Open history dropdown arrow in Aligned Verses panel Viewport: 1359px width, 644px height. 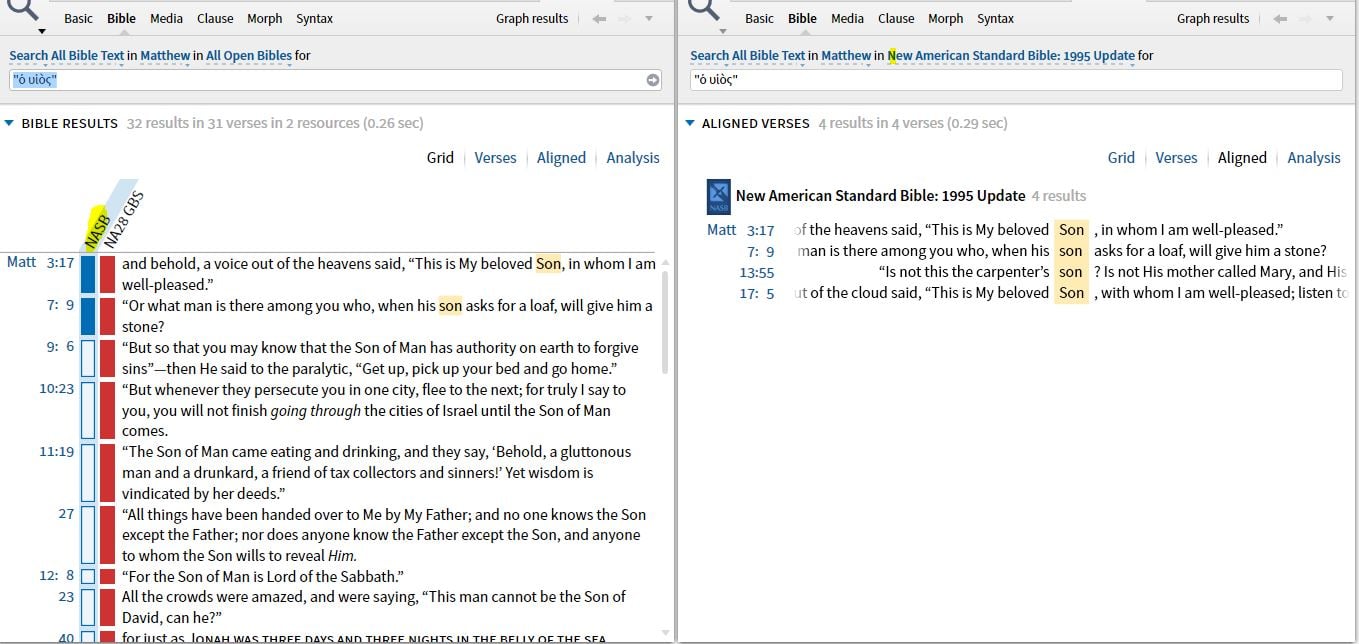click(x=1330, y=19)
